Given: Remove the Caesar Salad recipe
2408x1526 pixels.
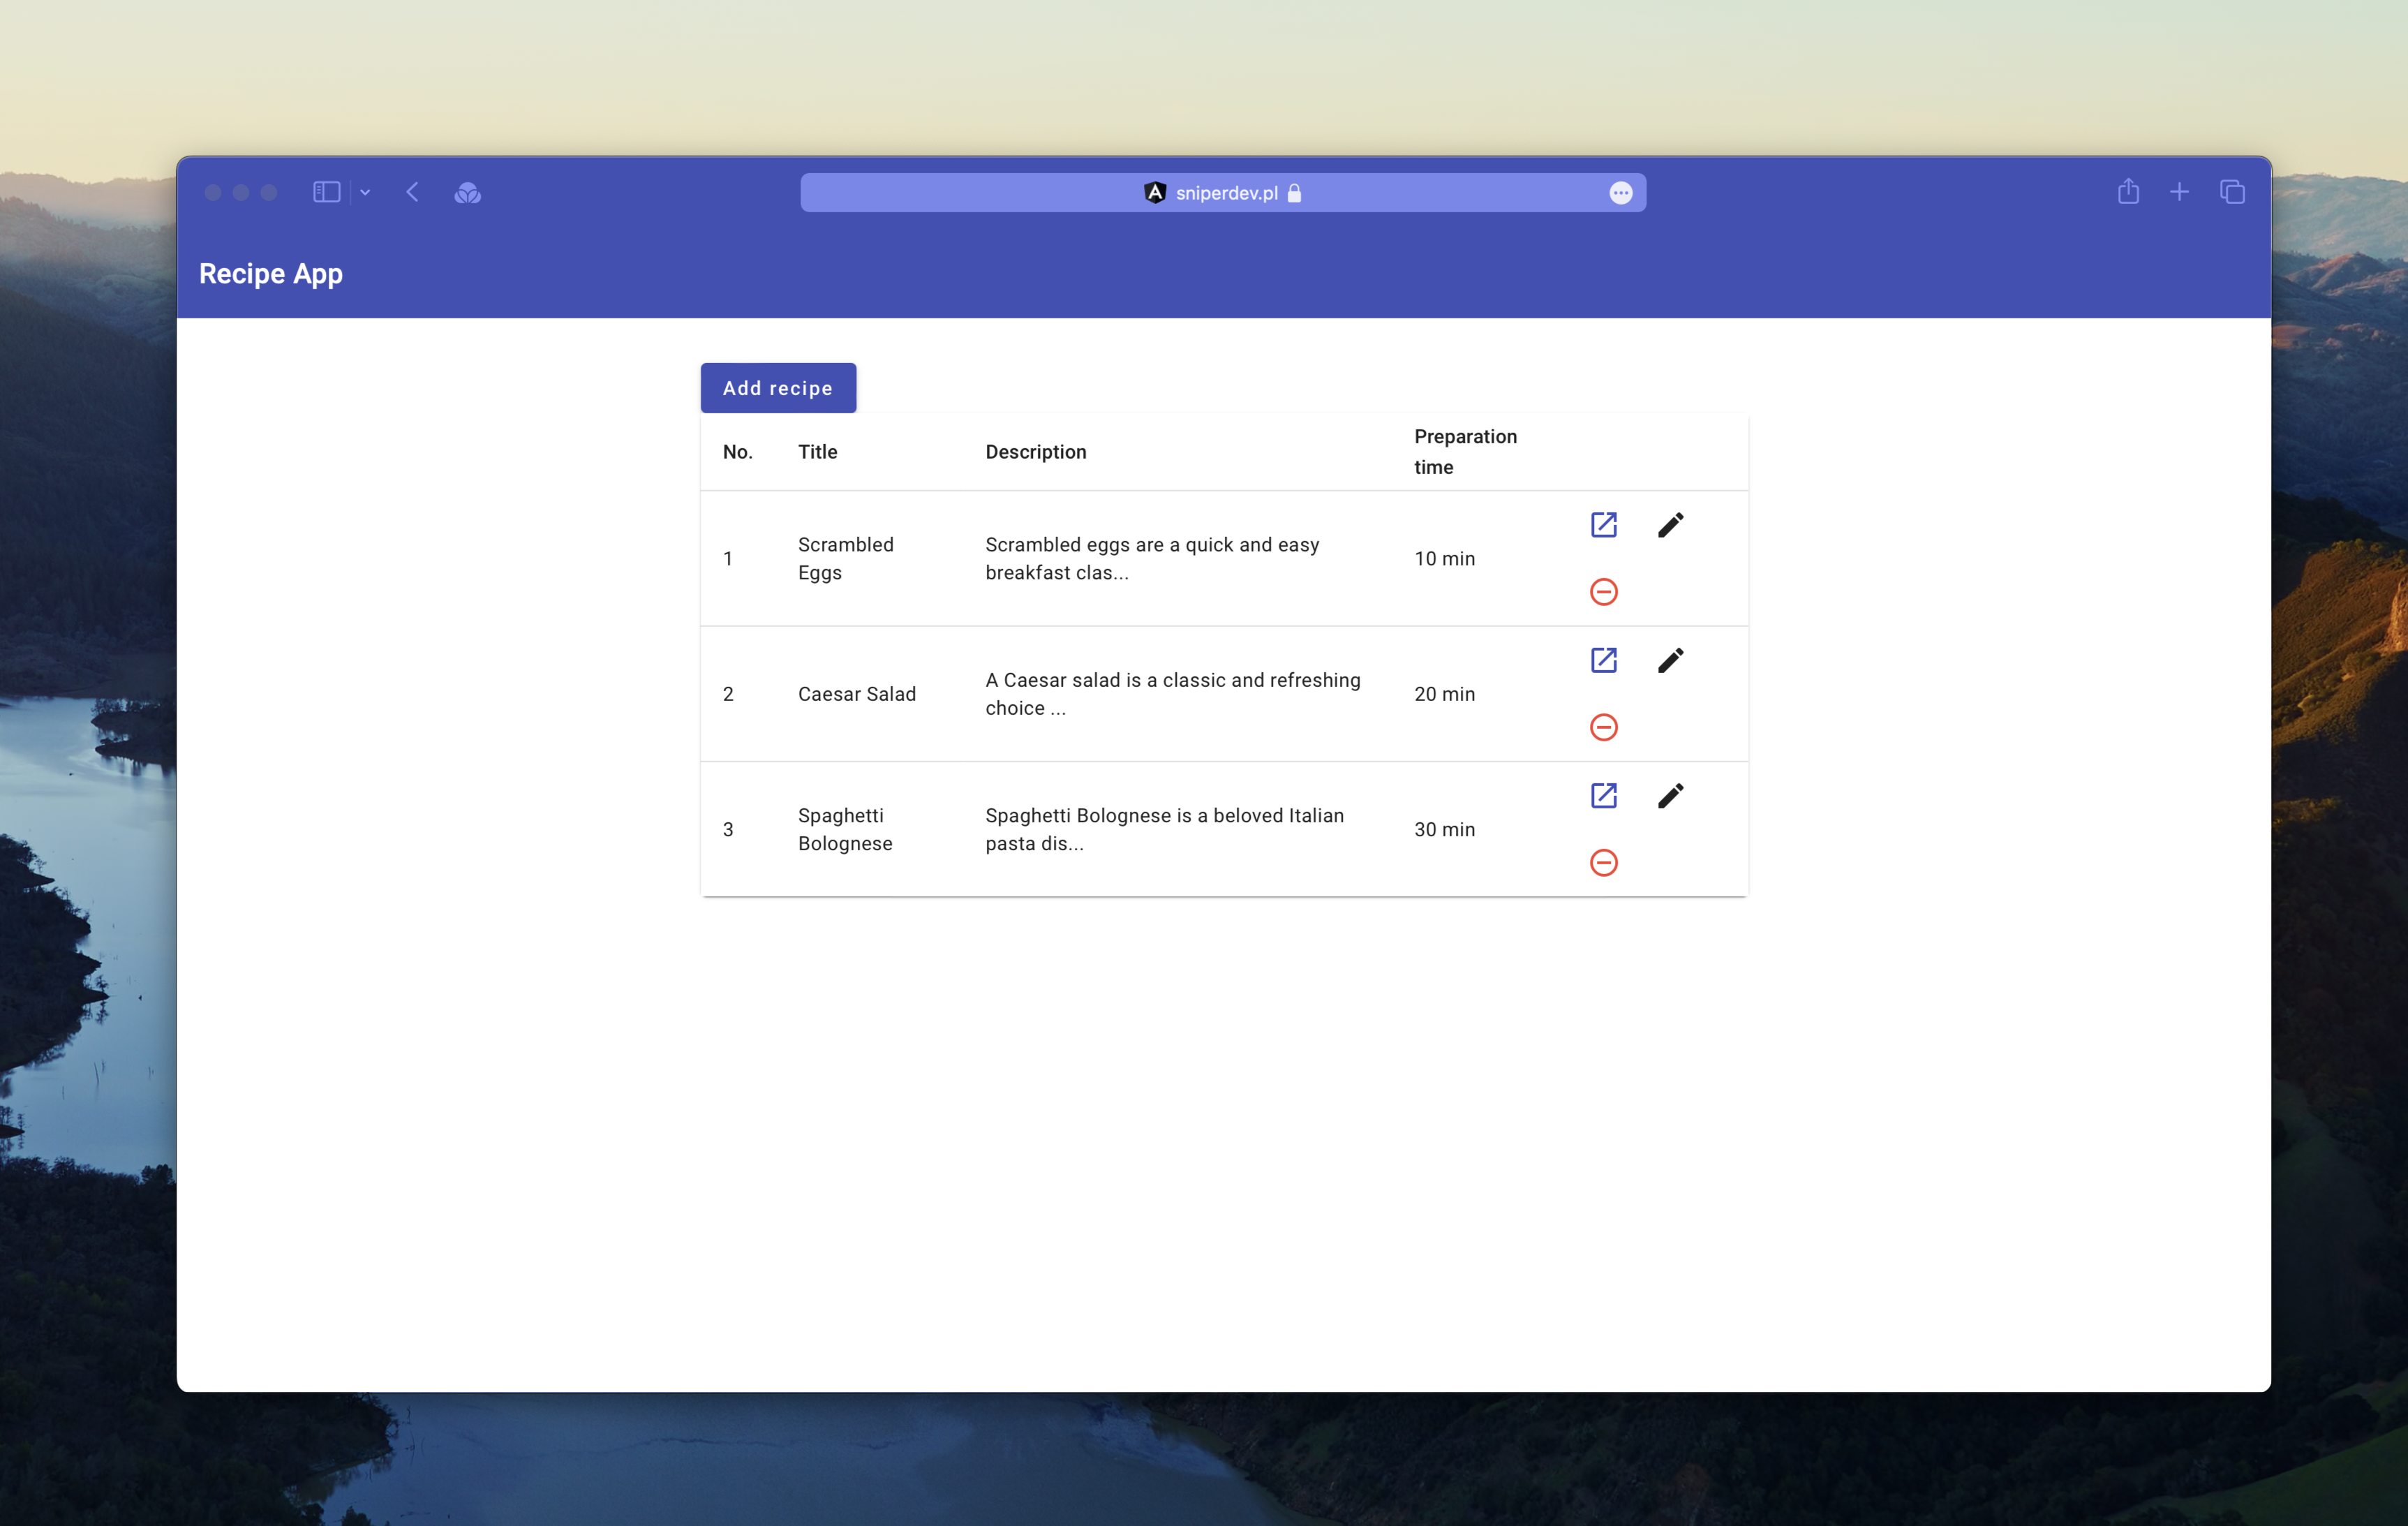Looking at the screenshot, I should (x=1603, y=727).
